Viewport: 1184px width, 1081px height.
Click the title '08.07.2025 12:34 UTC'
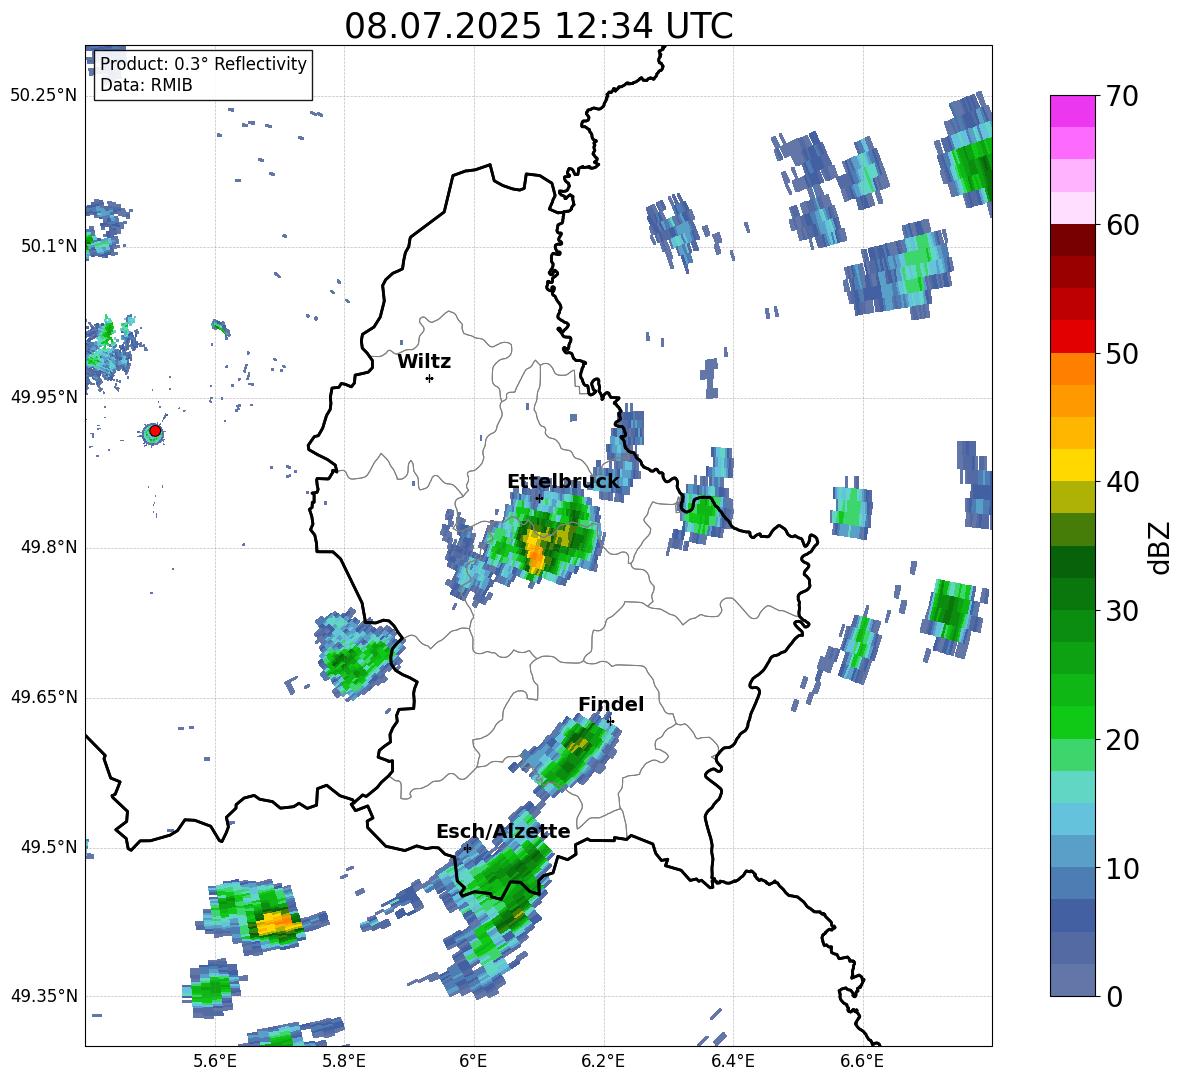538,26
